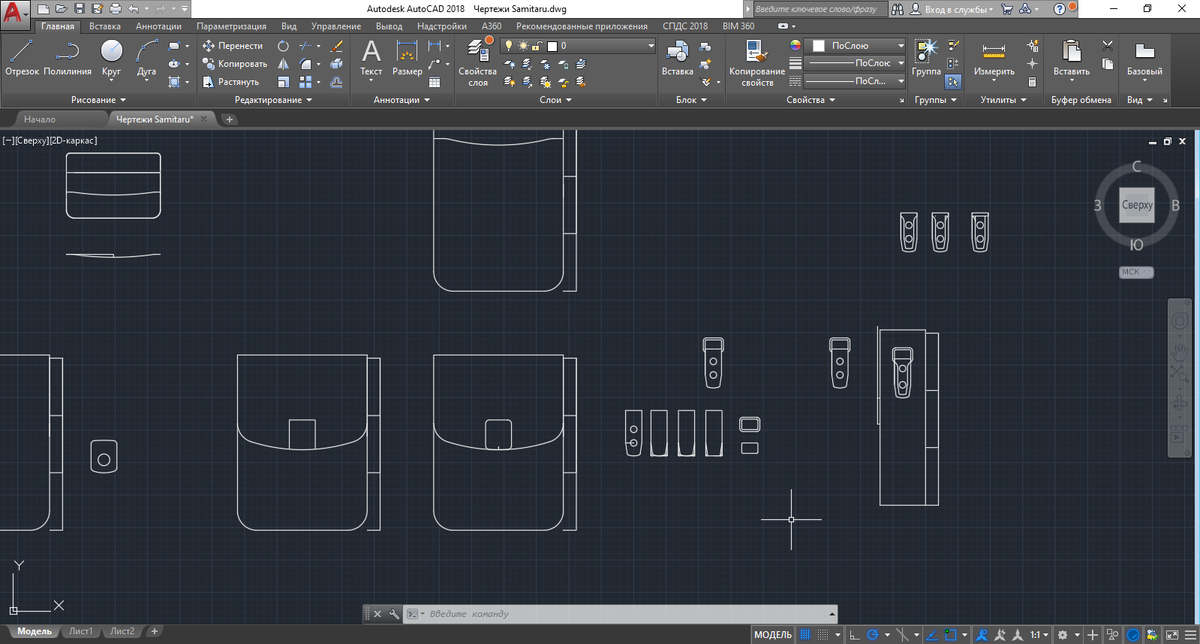Click the Save icon in quick access toolbar

(x=79, y=8)
